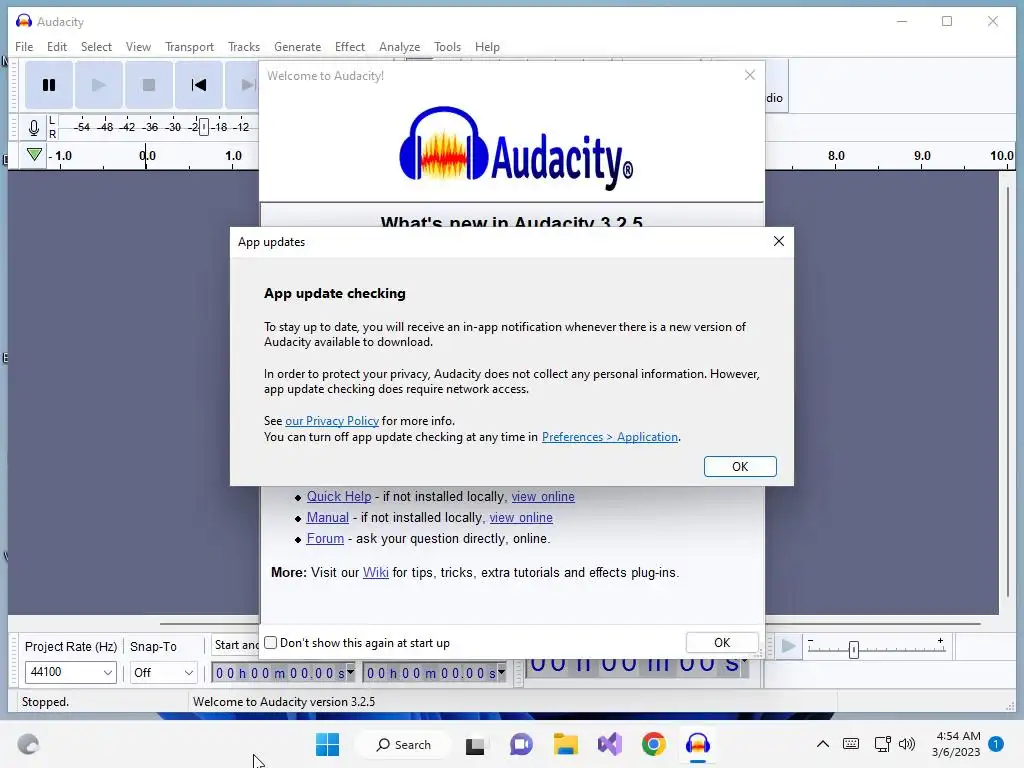Image resolution: width=1024 pixels, height=768 pixels.
Task: Open the notification badge in the taskbar
Action: [x=996, y=744]
